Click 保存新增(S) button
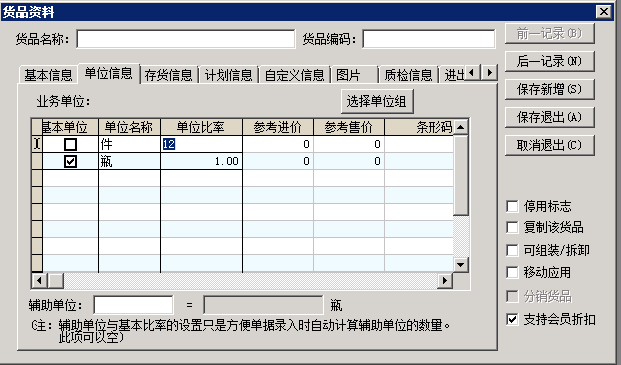This screenshot has width=621, height=365. (x=549, y=89)
